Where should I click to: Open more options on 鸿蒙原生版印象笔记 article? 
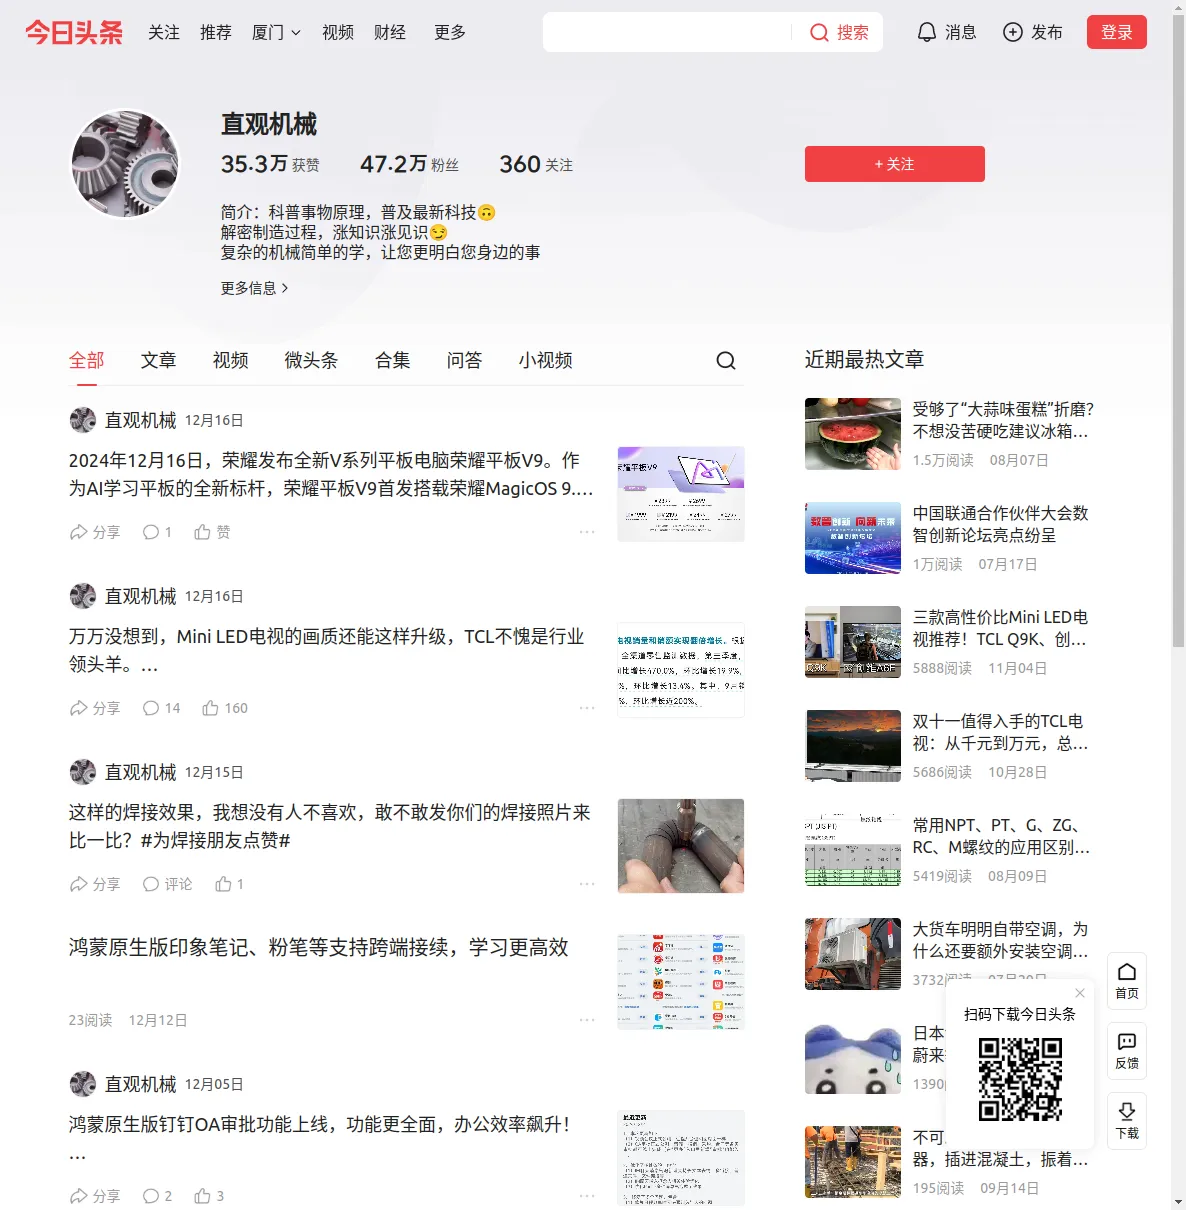point(587,1020)
